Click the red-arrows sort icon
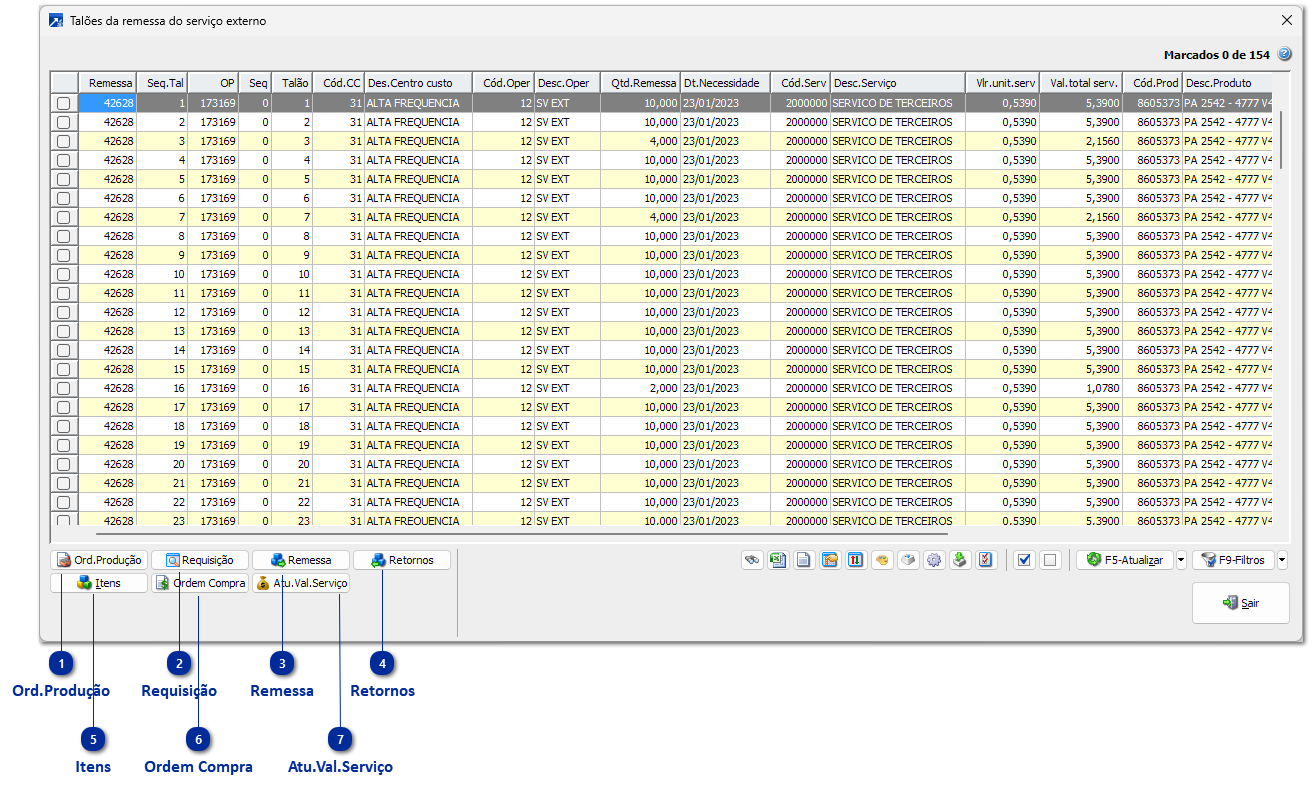 tap(856, 560)
